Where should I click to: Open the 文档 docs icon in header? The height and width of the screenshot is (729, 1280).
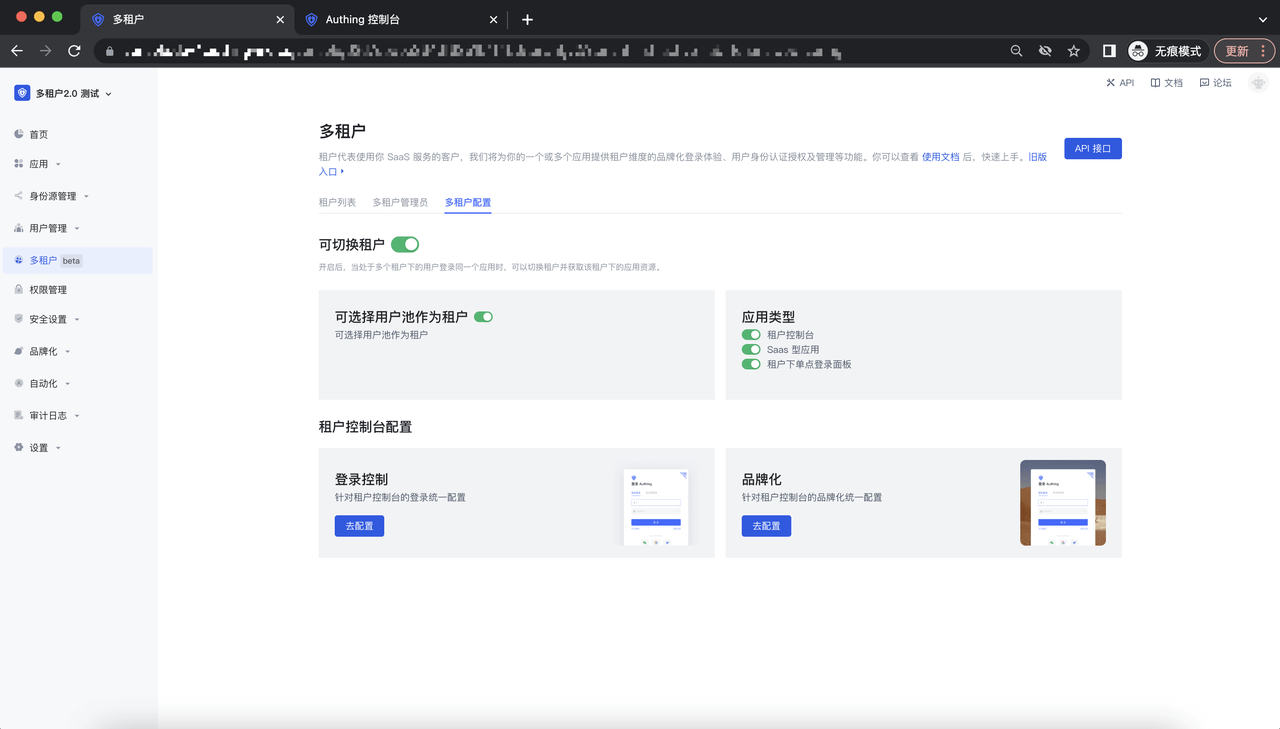1155,83
